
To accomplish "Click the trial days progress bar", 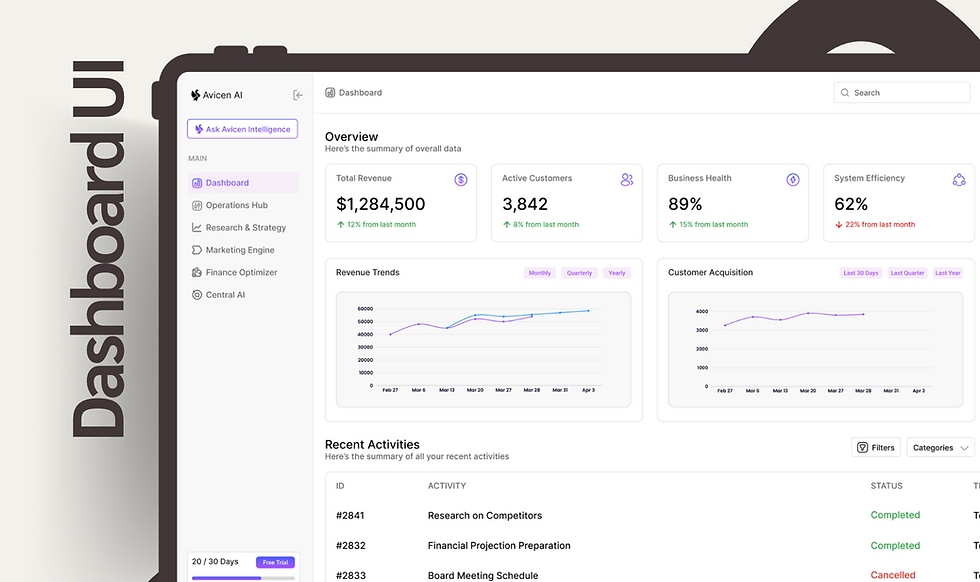I will coord(243,578).
